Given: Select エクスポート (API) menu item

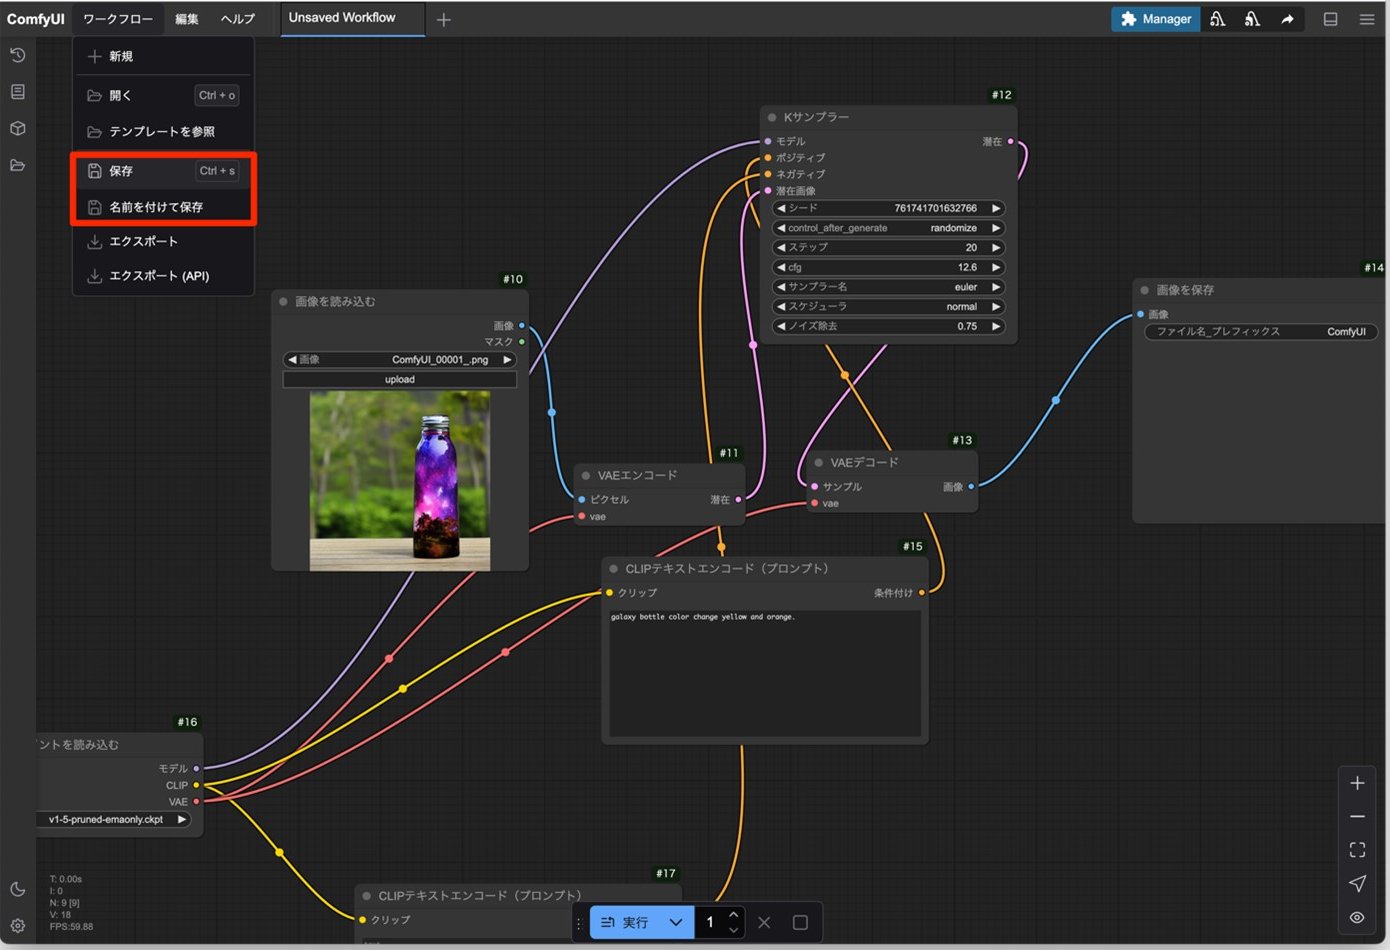Looking at the screenshot, I should click(x=159, y=276).
